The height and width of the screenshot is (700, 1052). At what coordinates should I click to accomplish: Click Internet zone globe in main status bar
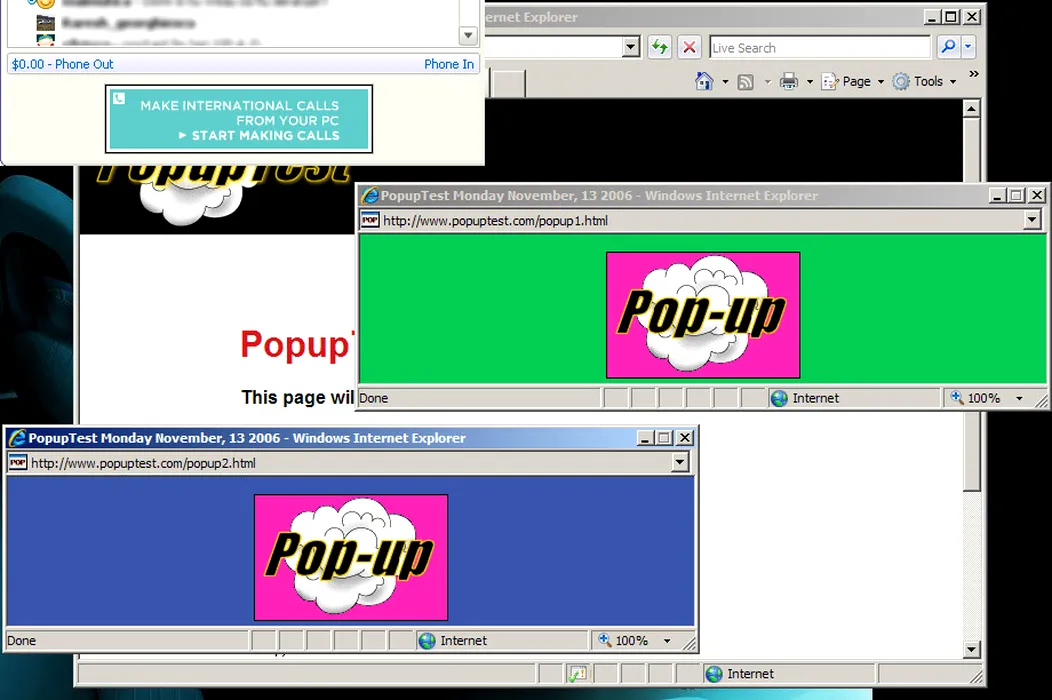click(714, 674)
